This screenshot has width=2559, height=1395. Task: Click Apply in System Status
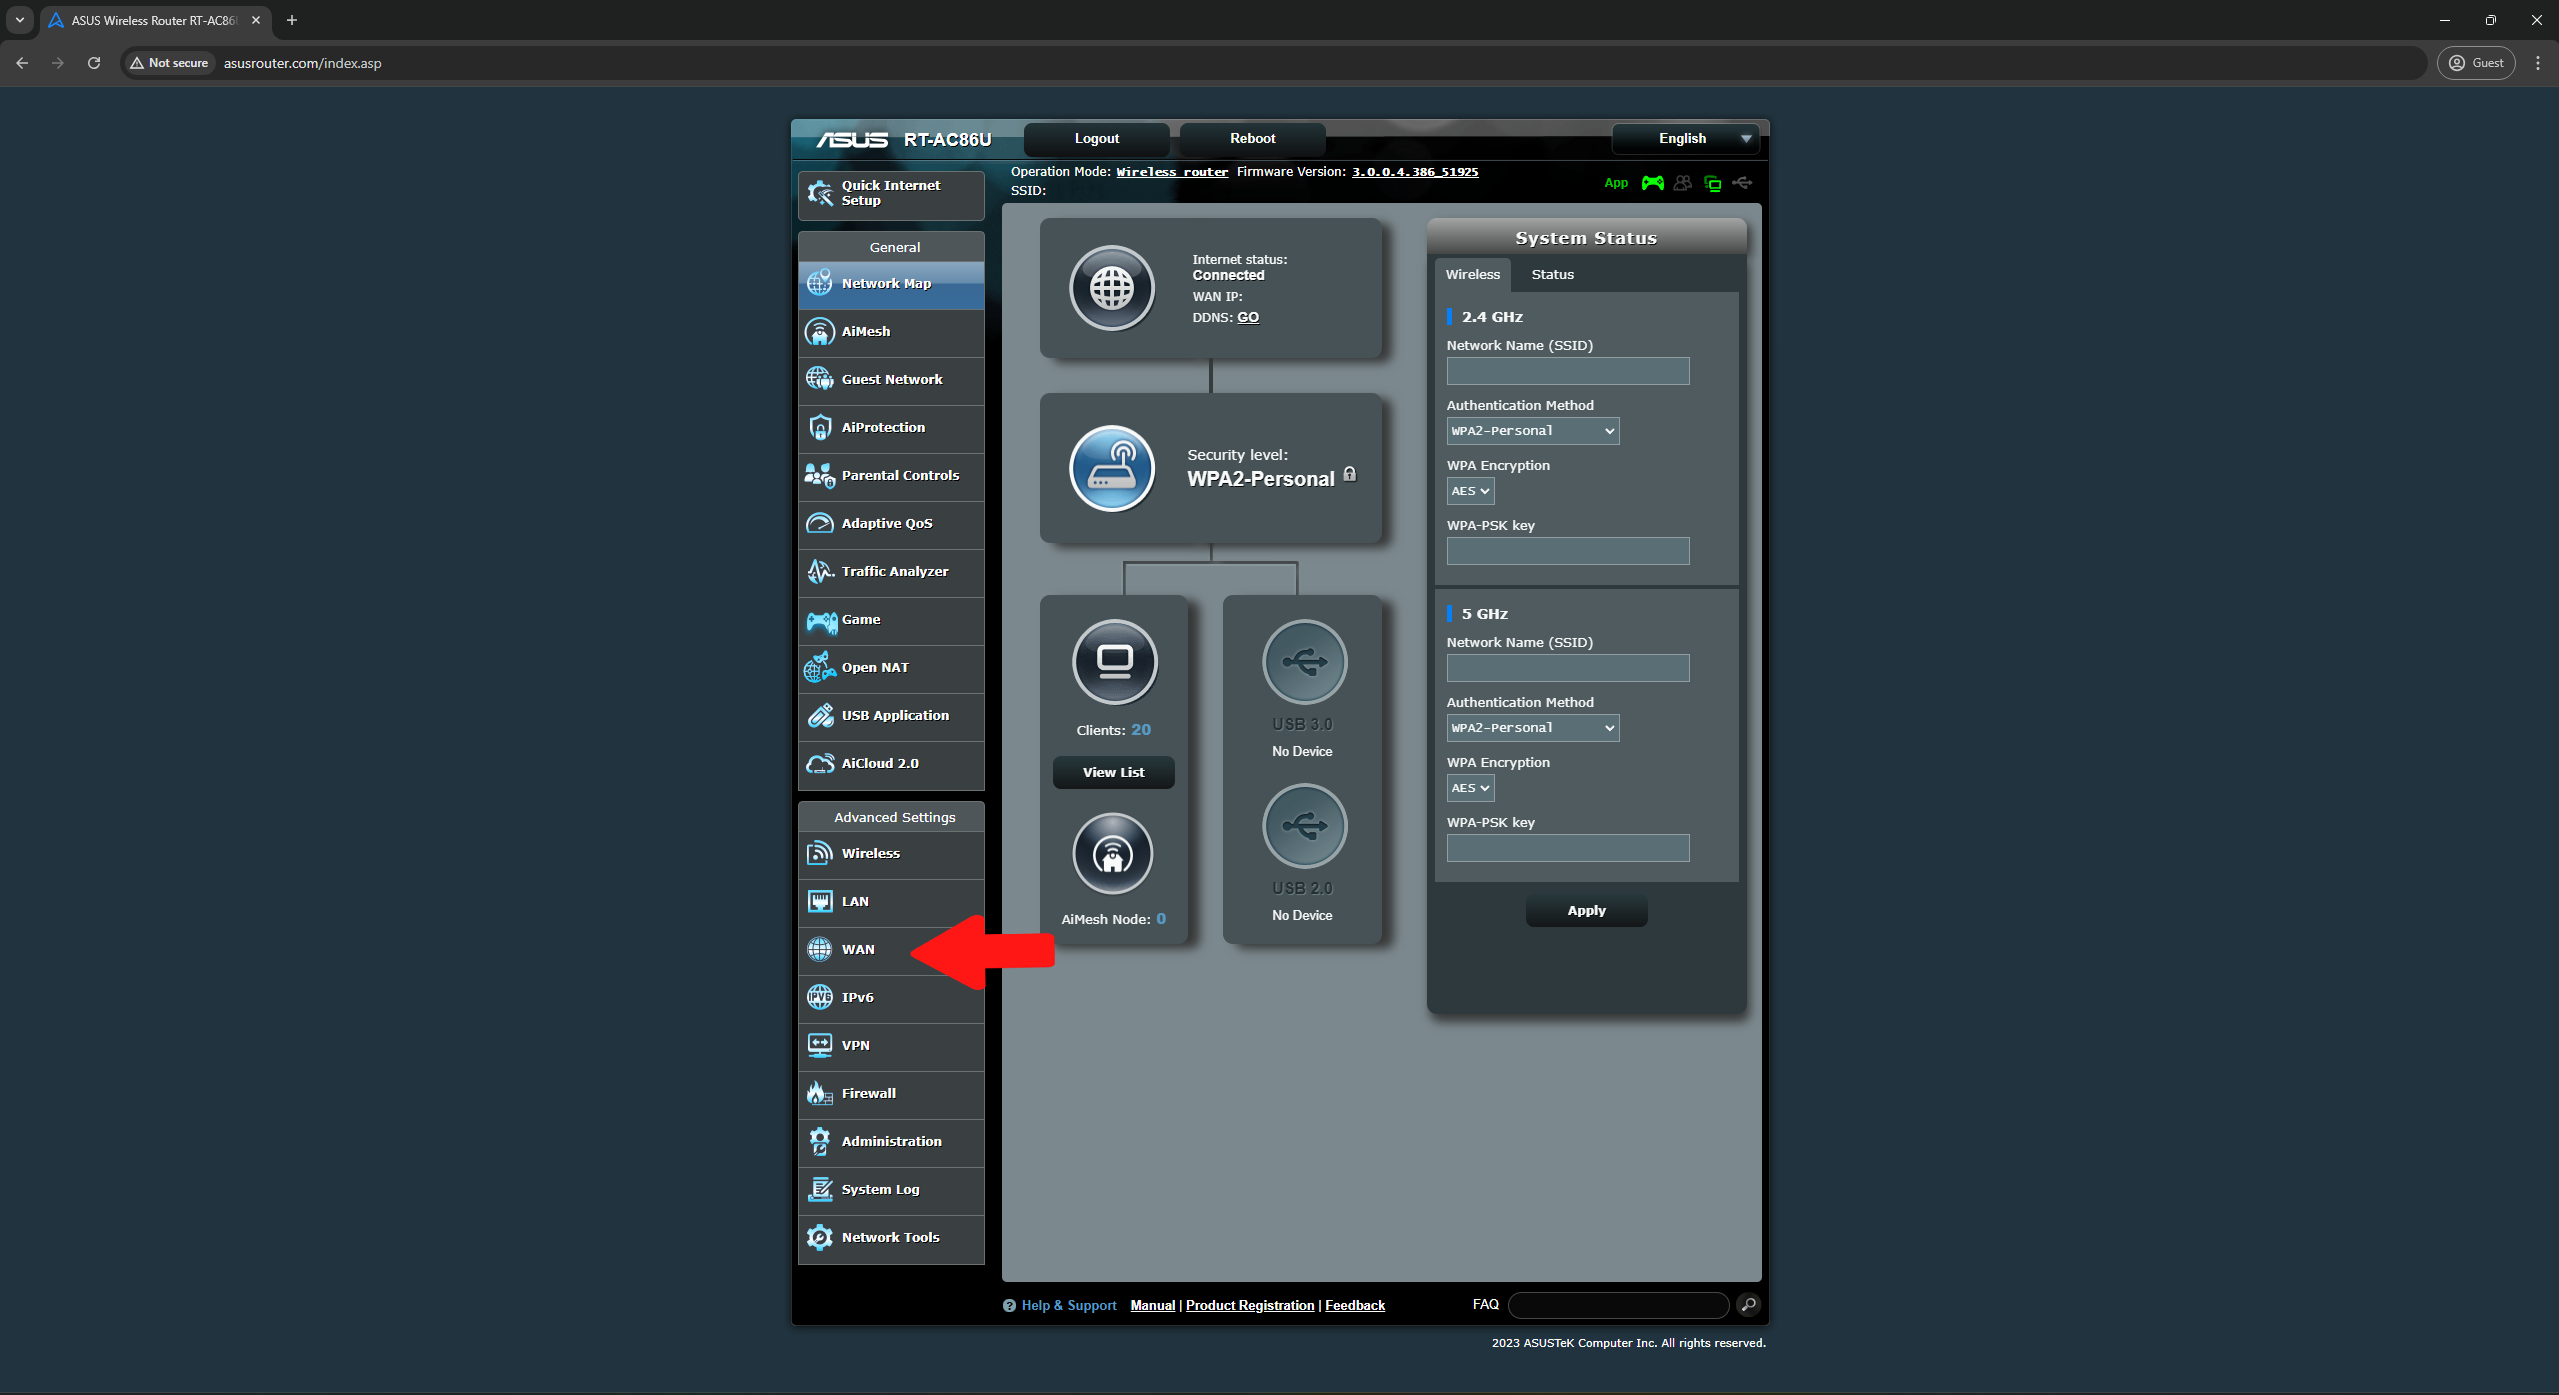(x=1586, y=911)
